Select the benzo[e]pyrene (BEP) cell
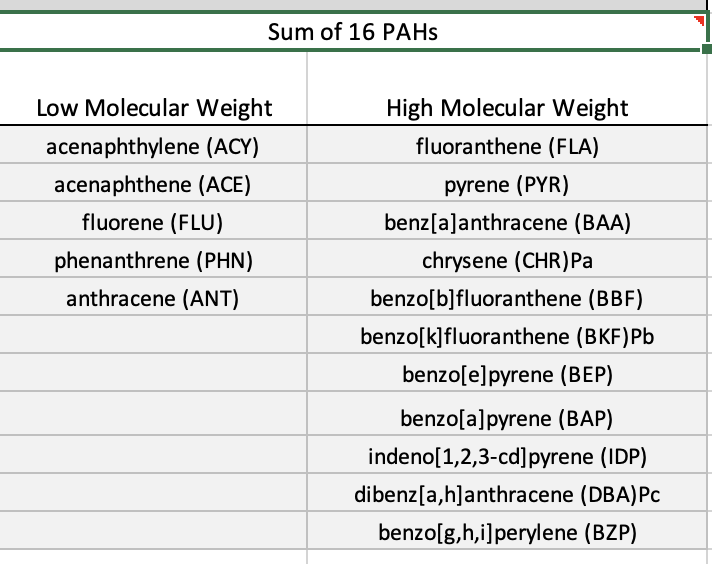The width and height of the screenshot is (712, 564). tap(507, 374)
